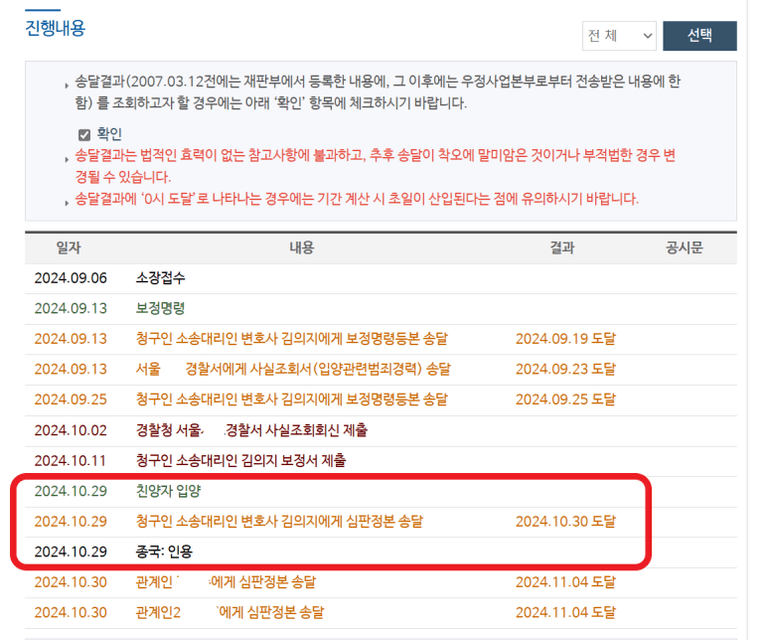Open the 경찰서 사실조회회신 제출 entry
The width and height of the screenshot is (768, 640).
tap(251, 430)
